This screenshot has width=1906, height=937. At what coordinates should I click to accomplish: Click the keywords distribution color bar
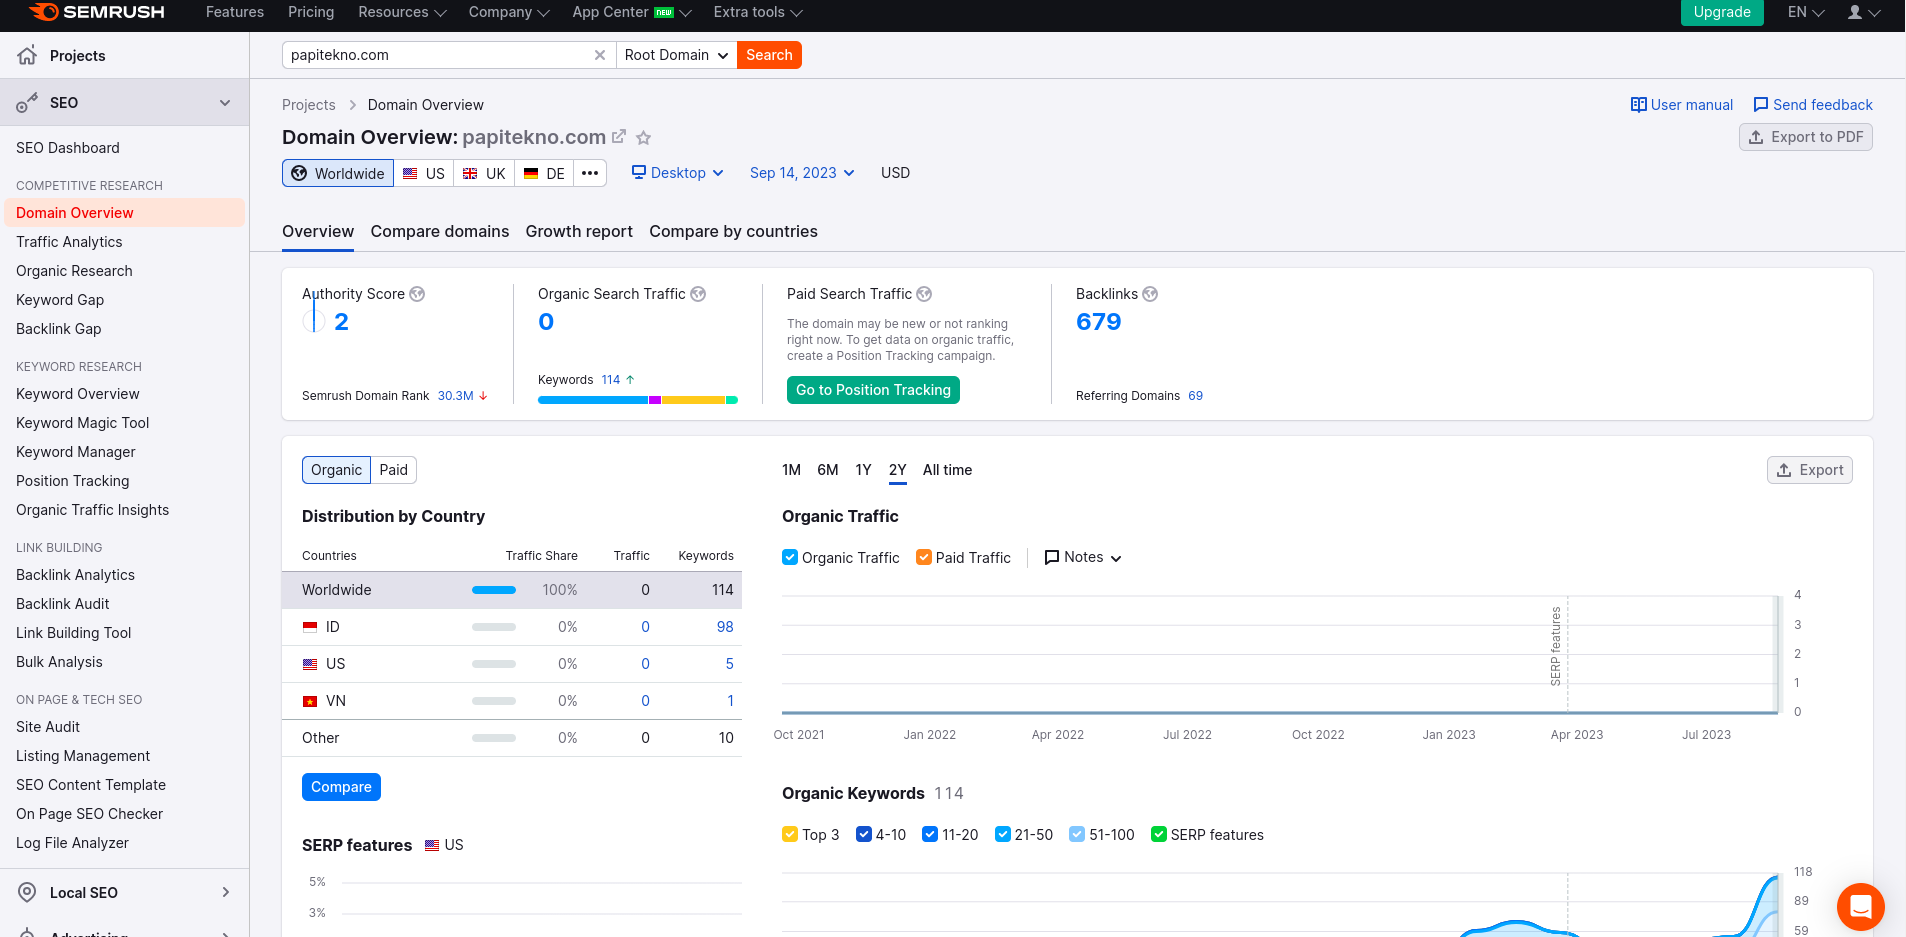638,400
